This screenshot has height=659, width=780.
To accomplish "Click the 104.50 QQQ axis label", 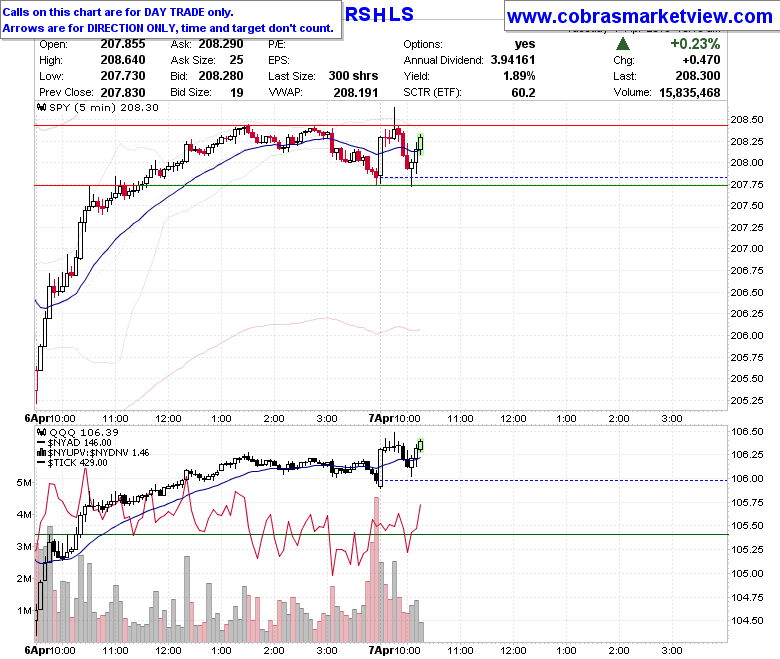I will 747,621.
